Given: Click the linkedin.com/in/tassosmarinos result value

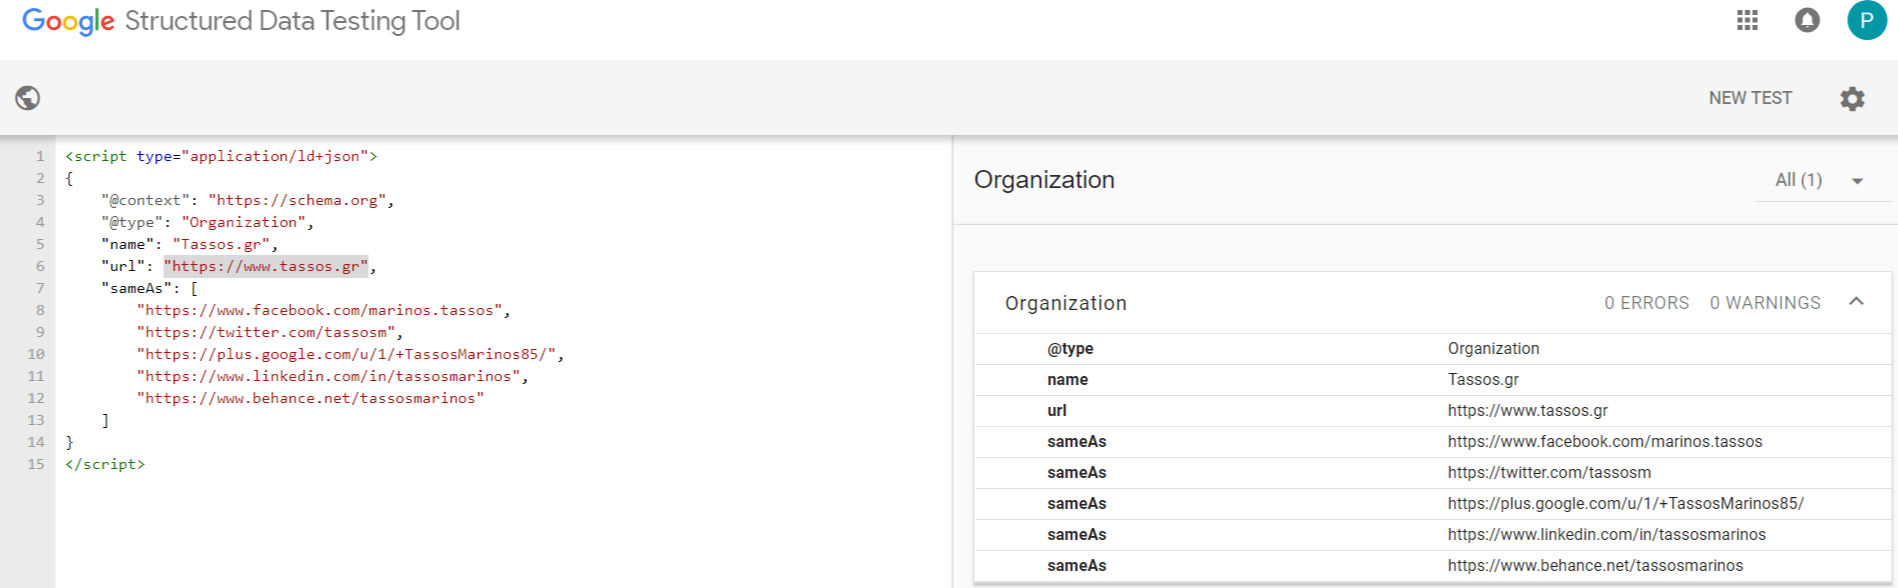Looking at the screenshot, I should (1607, 534).
